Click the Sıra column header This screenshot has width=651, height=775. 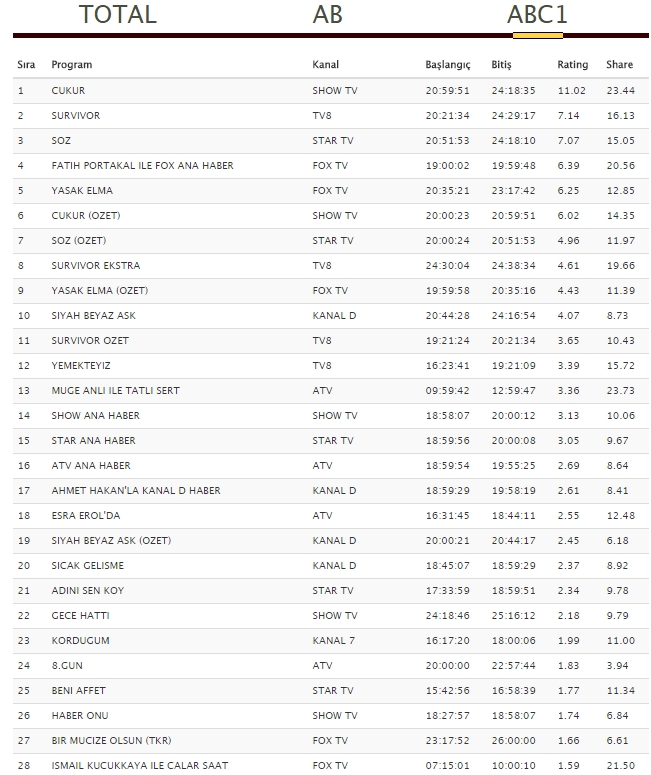[26, 65]
